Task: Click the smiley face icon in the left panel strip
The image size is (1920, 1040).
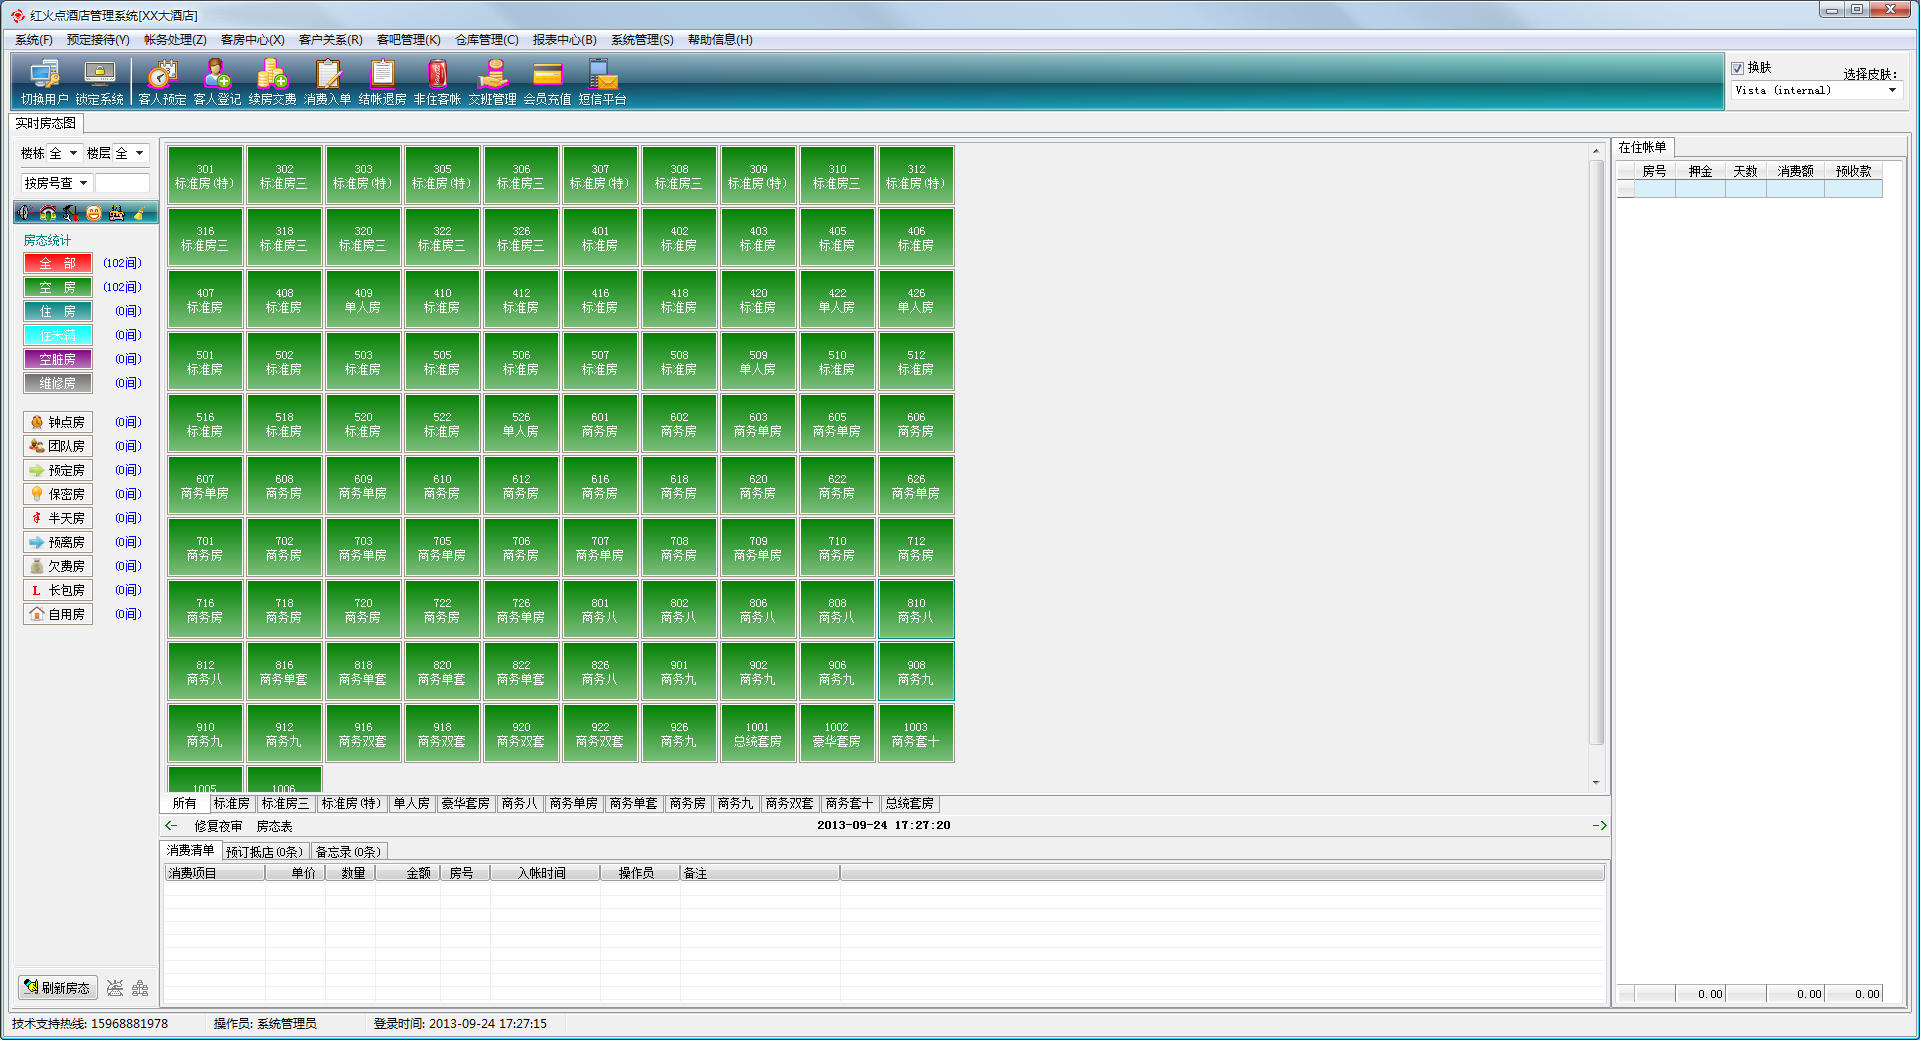Action: click(x=94, y=212)
